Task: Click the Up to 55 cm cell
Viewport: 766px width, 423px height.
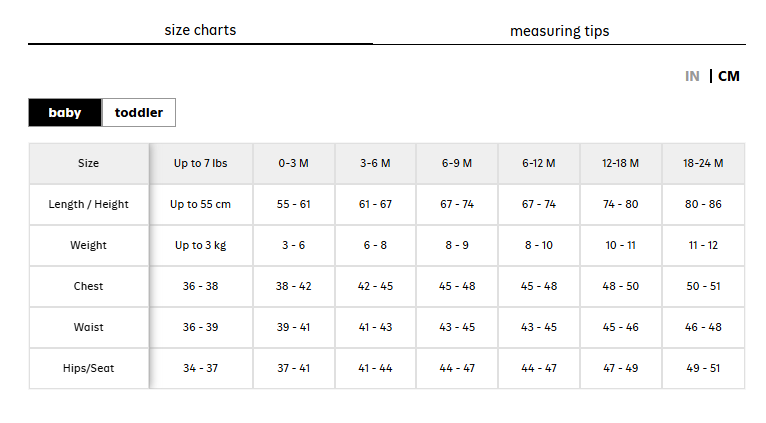Action: click(200, 204)
